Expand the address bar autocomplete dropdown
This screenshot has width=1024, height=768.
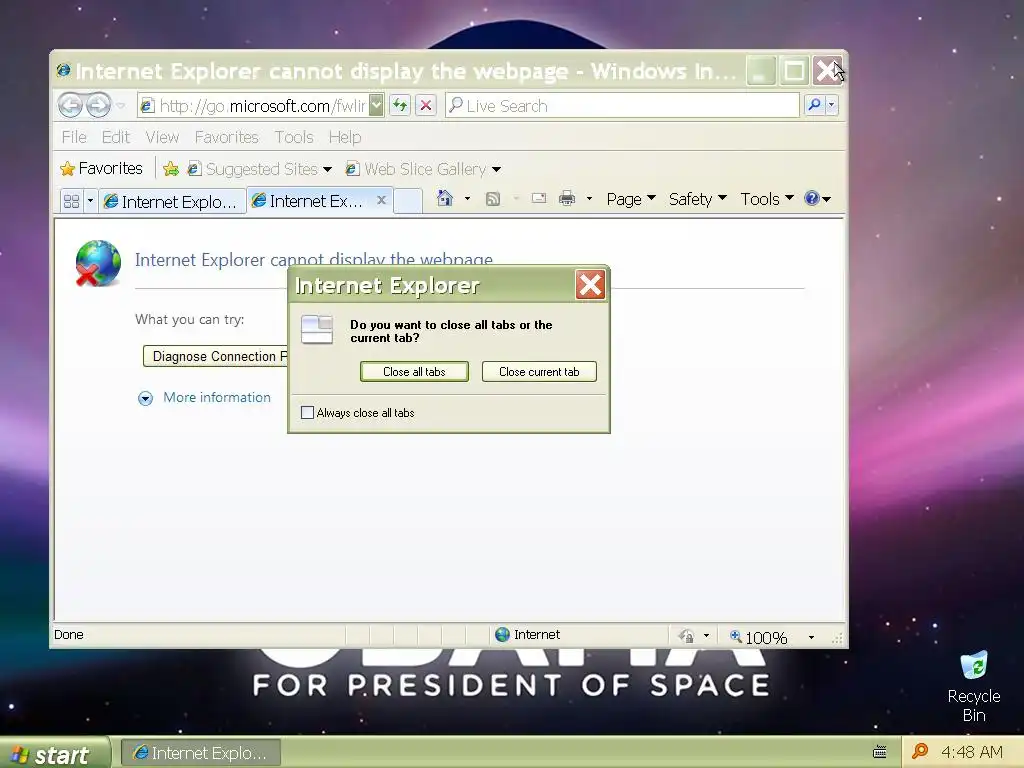[376, 105]
